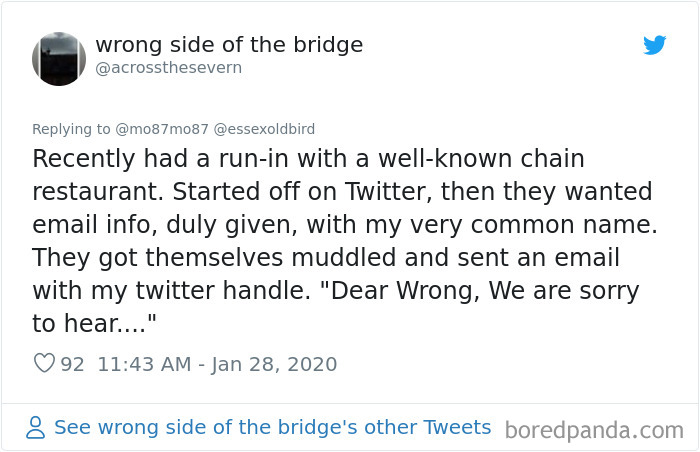This screenshot has height=452, width=700.
Task: Click the 11:43 AM time
Action: pos(144,364)
